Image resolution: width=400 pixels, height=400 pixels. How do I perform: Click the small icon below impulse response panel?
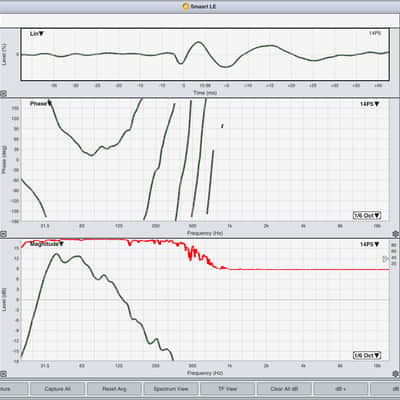tap(3, 93)
